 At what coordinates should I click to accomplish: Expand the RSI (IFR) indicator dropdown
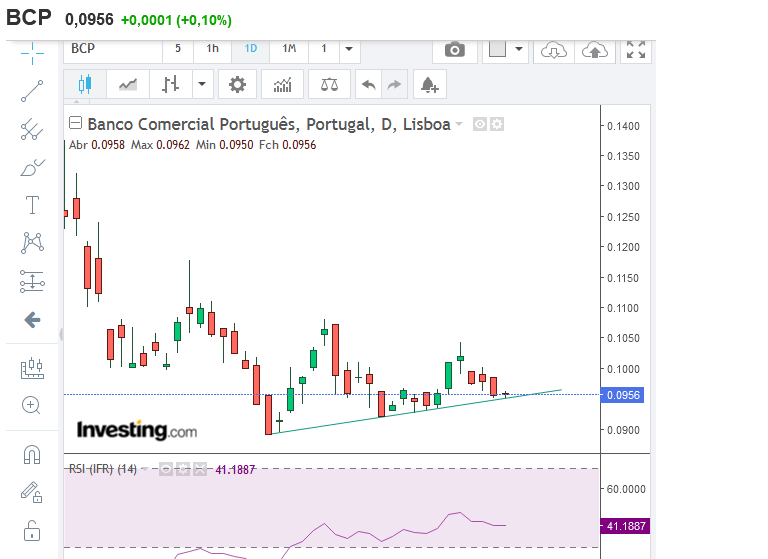click(x=145, y=469)
